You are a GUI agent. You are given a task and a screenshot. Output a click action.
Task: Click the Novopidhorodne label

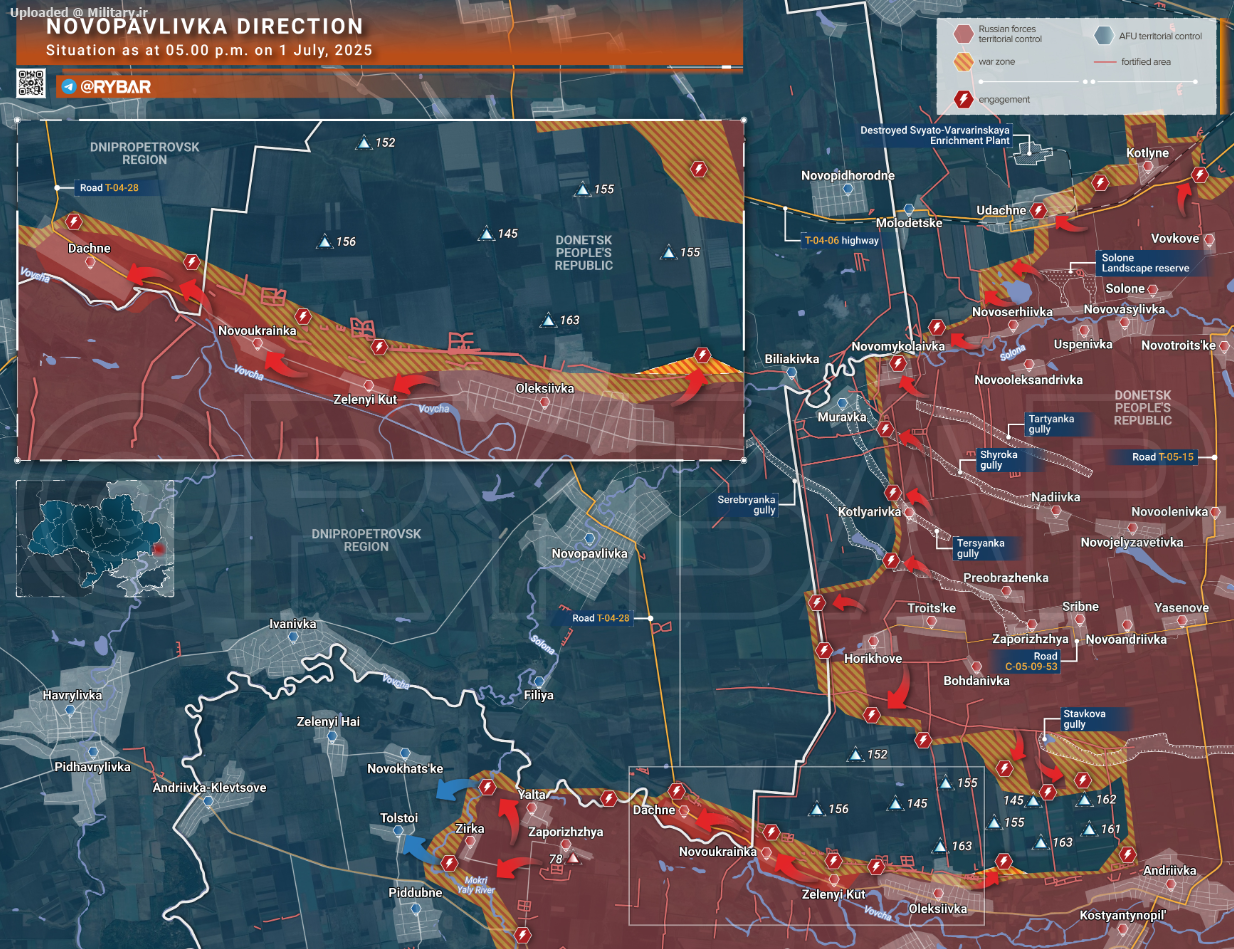848,176
